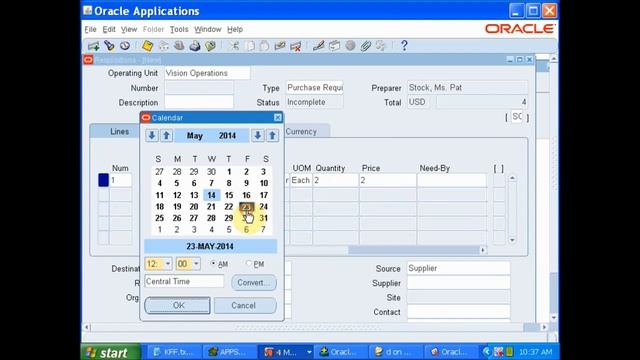Click the Zoom toolbar icon
The image size is (640, 360).
pos(334,46)
